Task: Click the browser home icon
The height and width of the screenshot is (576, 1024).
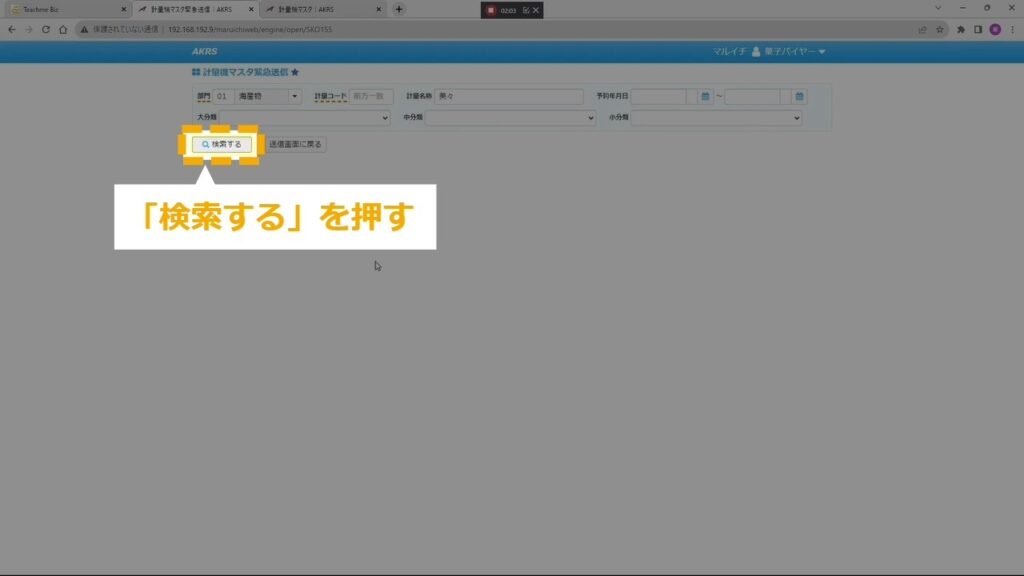Action: (x=63, y=30)
